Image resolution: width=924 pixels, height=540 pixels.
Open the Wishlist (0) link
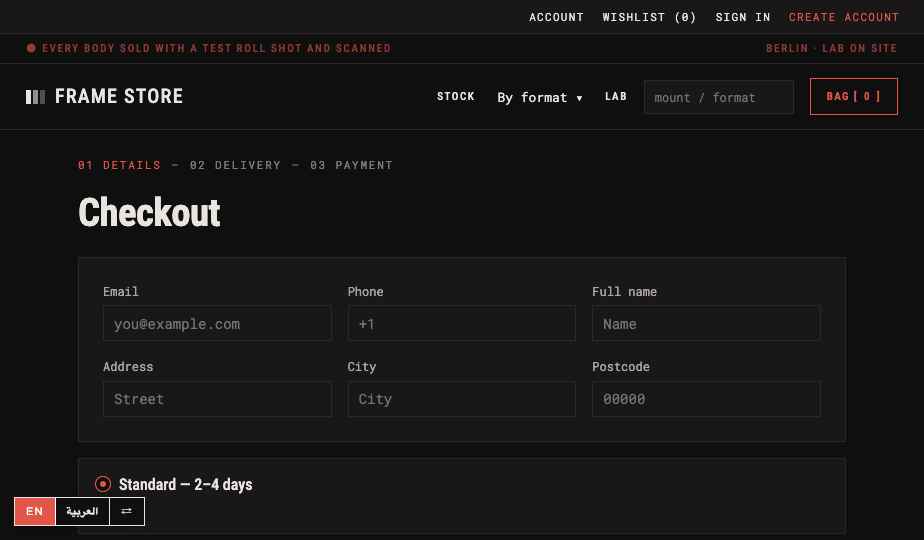[649, 17]
